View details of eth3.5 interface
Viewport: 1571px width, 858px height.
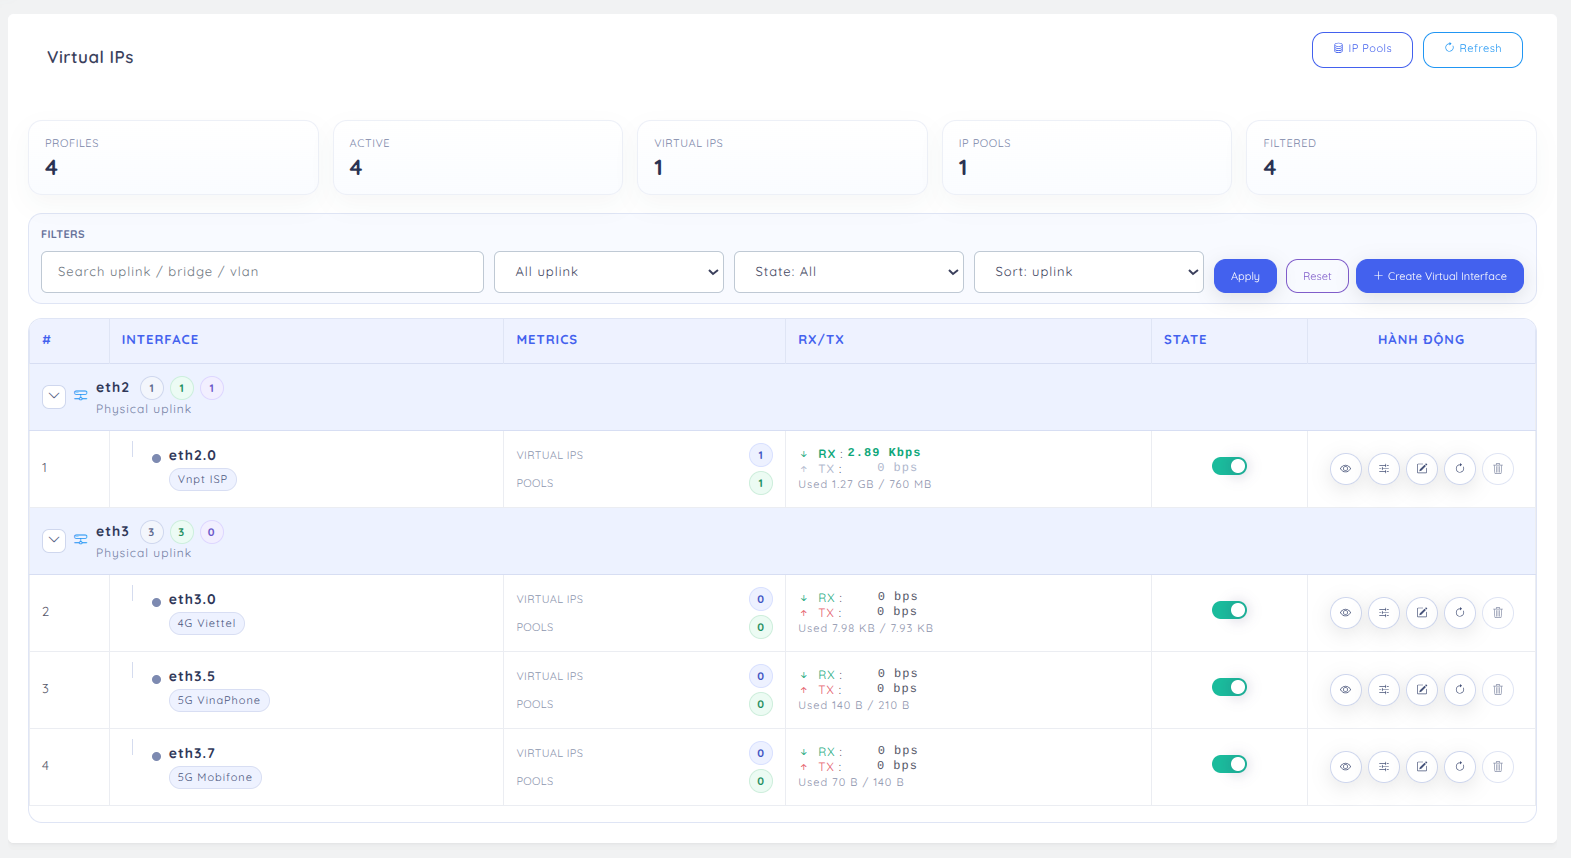click(1345, 689)
